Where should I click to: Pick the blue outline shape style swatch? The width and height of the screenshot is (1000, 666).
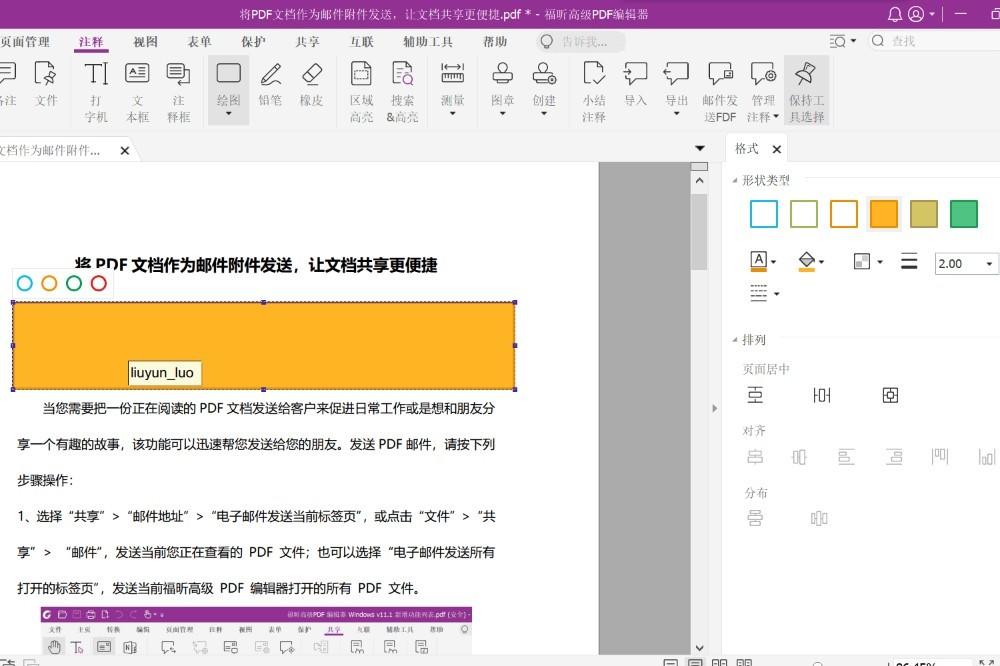(x=763, y=214)
